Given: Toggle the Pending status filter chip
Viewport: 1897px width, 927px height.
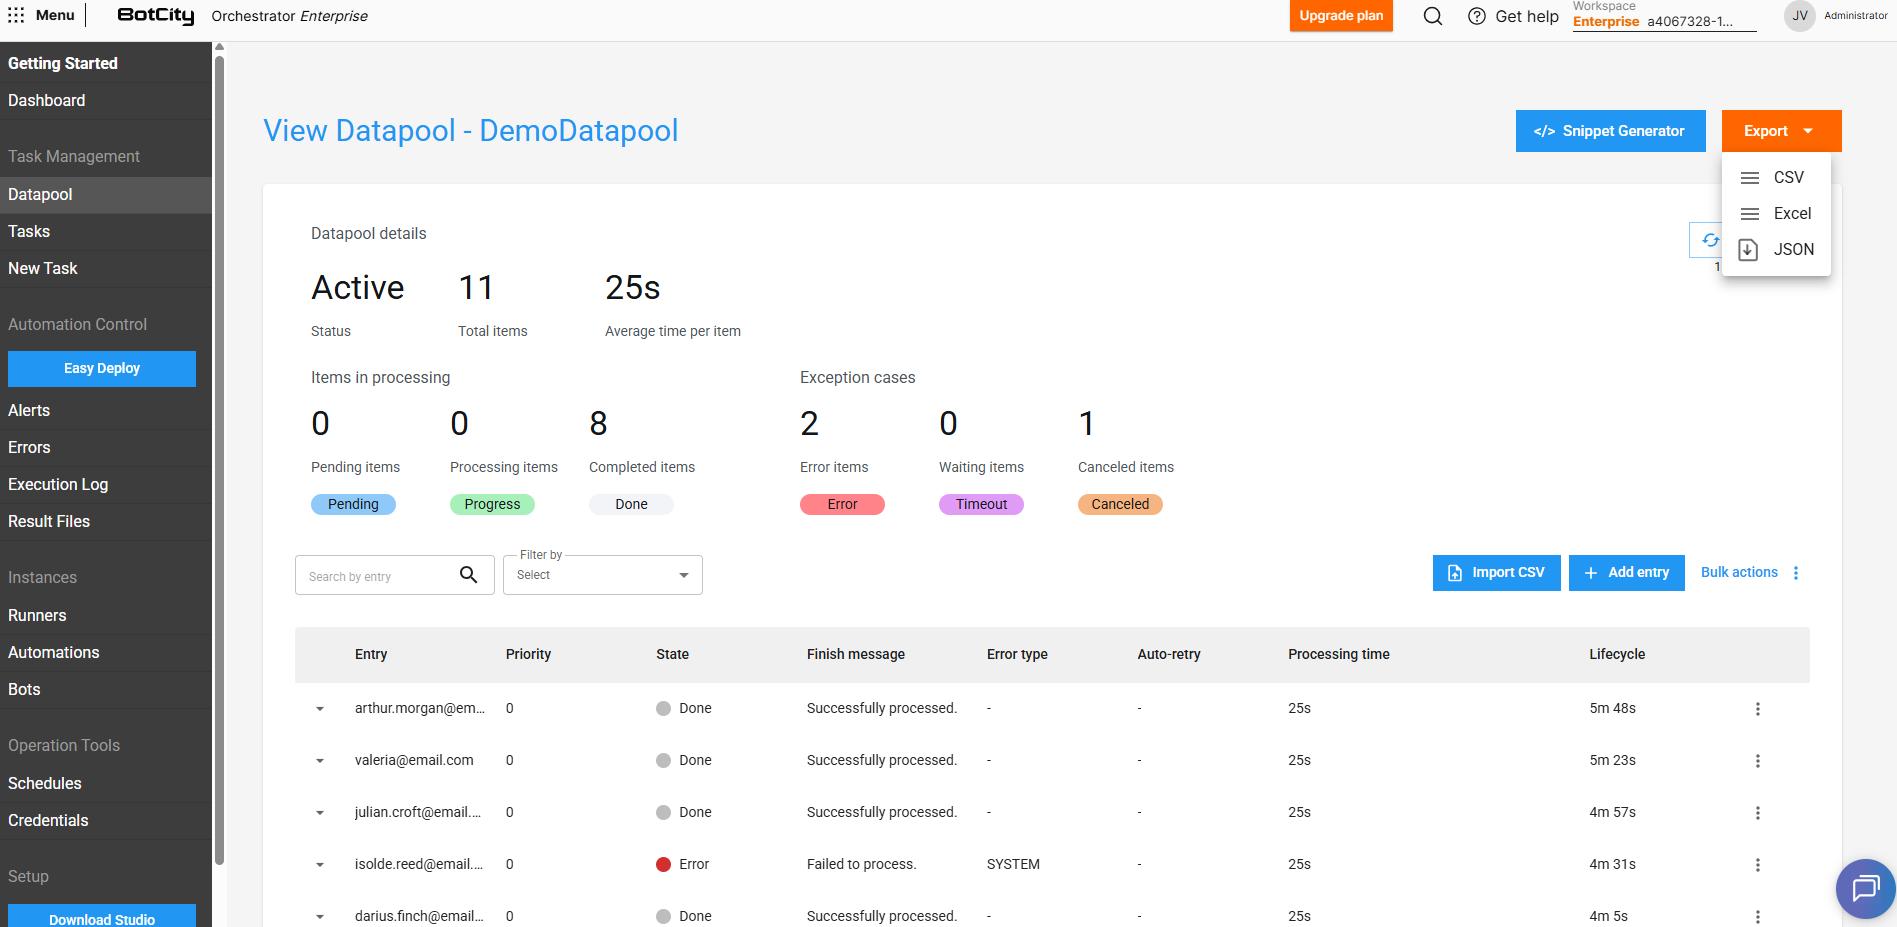Looking at the screenshot, I should [353, 504].
